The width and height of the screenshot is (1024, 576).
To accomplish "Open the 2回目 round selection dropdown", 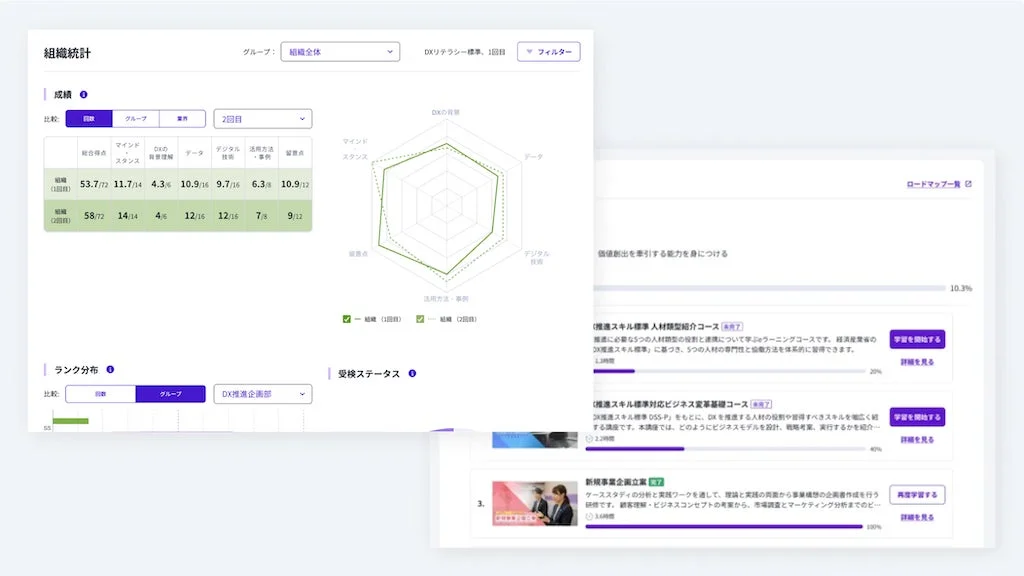I will click(x=262, y=118).
